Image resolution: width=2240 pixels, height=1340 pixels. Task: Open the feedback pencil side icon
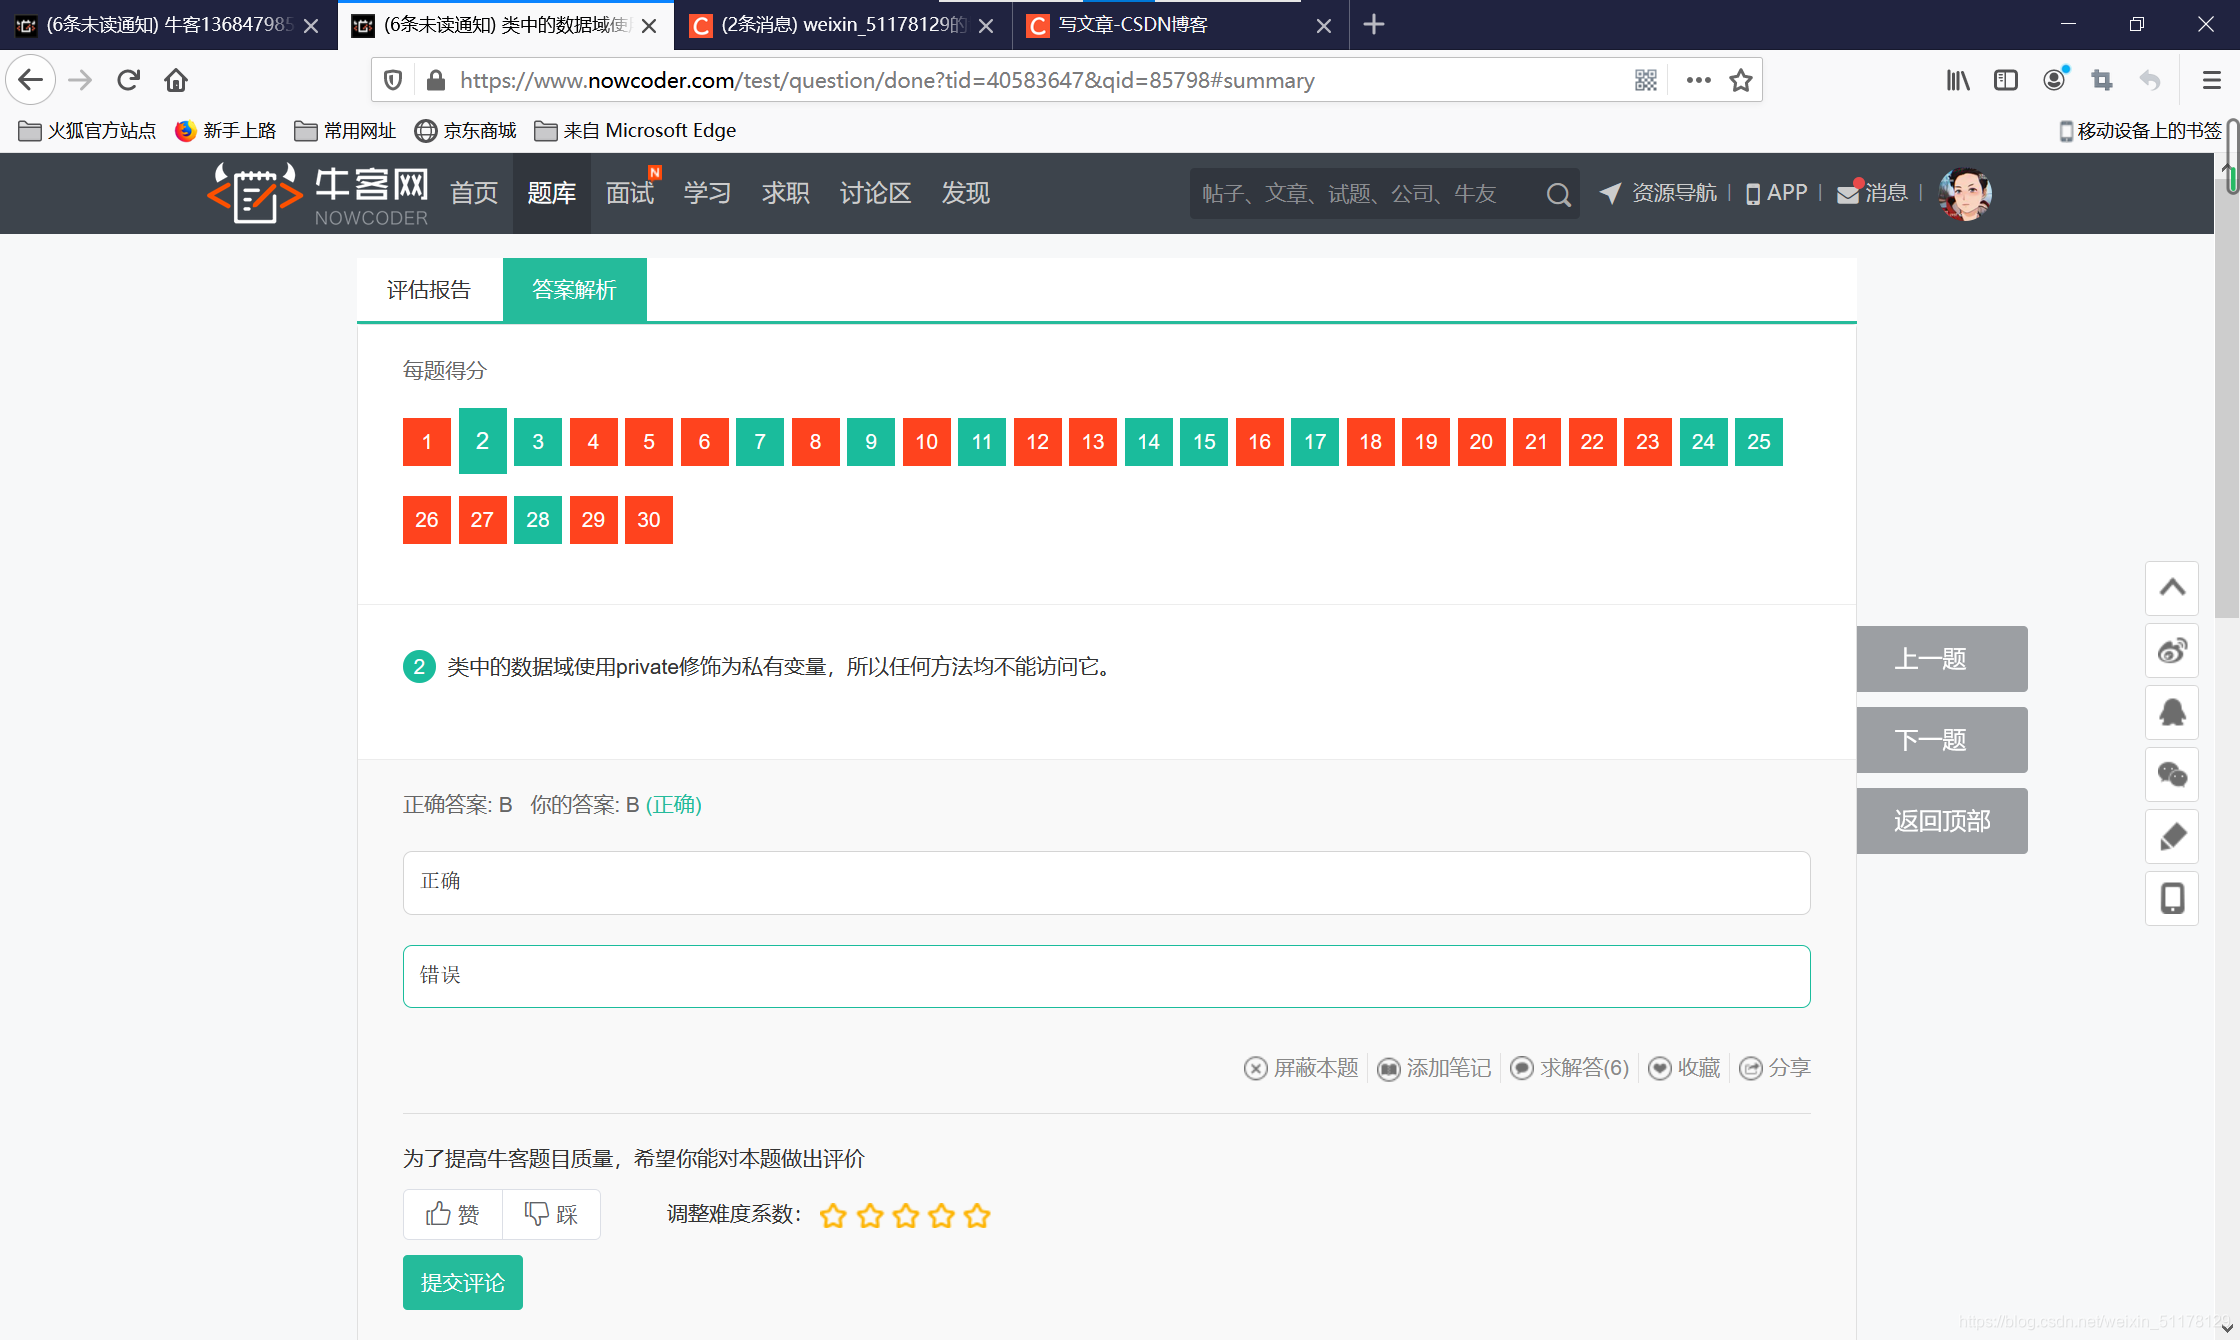2172,837
